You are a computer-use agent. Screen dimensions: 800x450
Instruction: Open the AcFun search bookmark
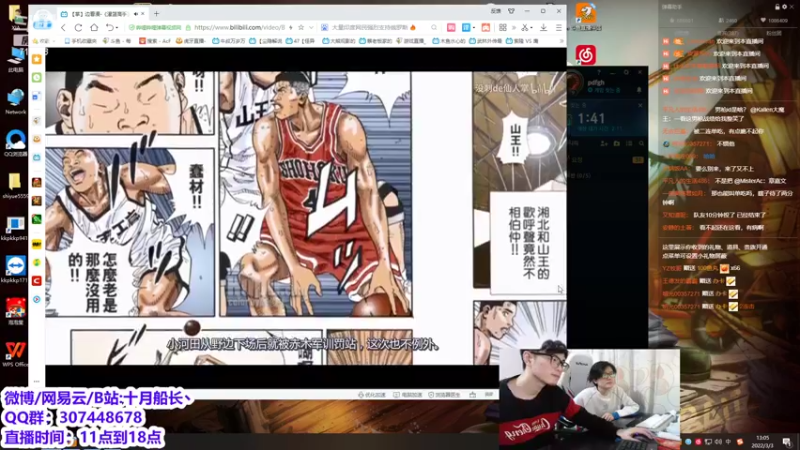coord(155,41)
